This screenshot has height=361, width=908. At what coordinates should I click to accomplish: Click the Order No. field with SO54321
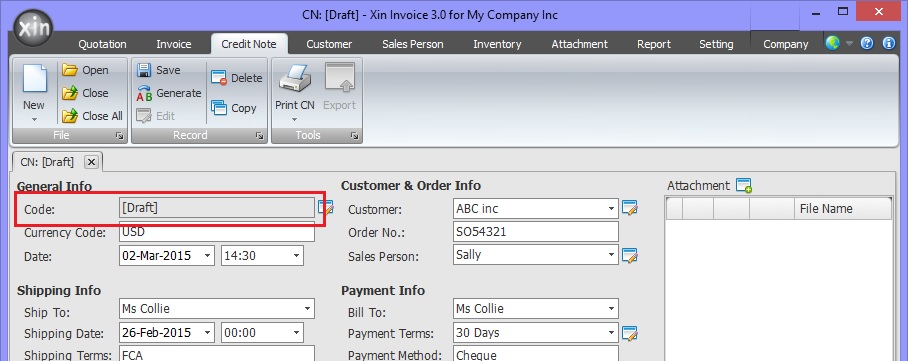pyautogui.click(x=536, y=232)
